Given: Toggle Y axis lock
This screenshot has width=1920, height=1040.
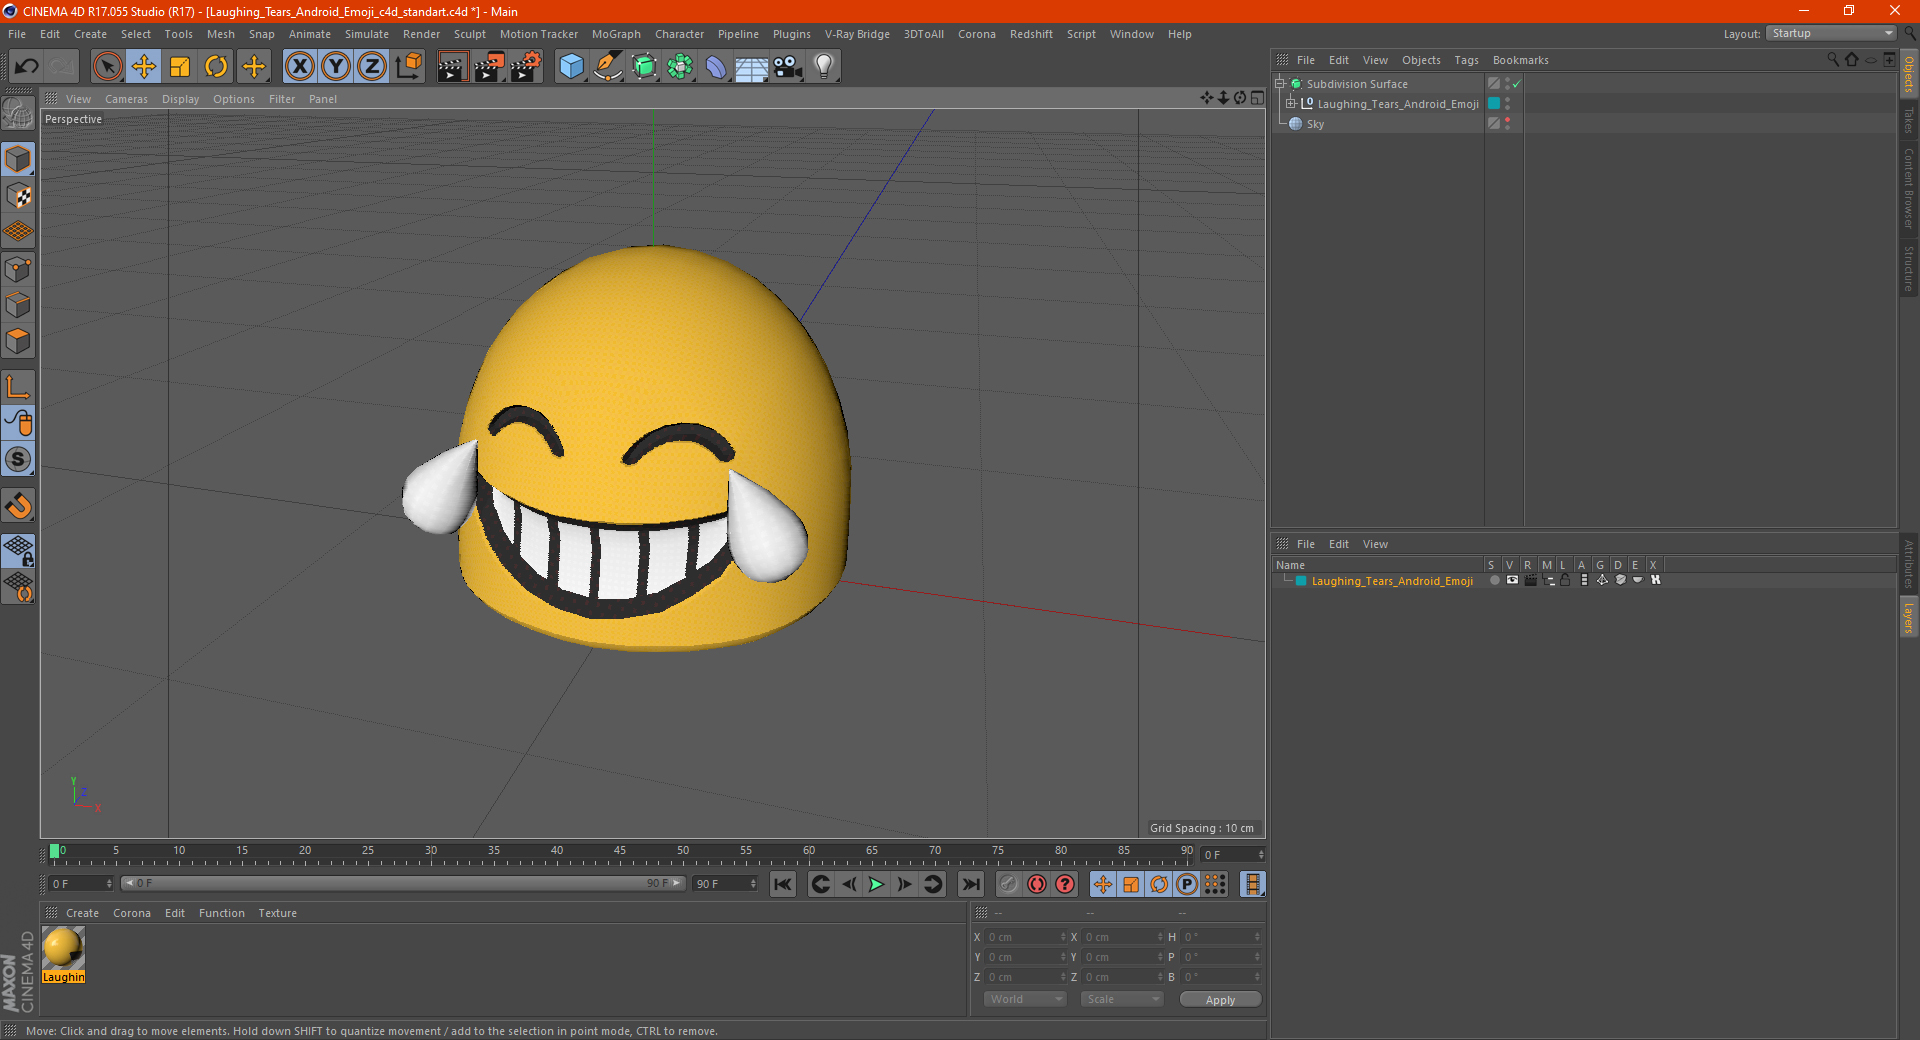Looking at the screenshot, I should pyautogui.click(x=335, y=67).
